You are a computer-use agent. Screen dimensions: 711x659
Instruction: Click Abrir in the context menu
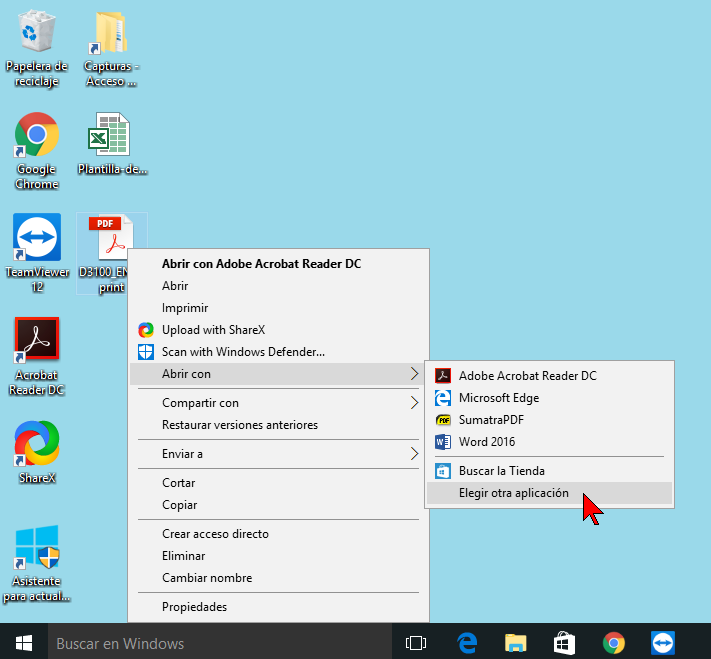[278, 286]
